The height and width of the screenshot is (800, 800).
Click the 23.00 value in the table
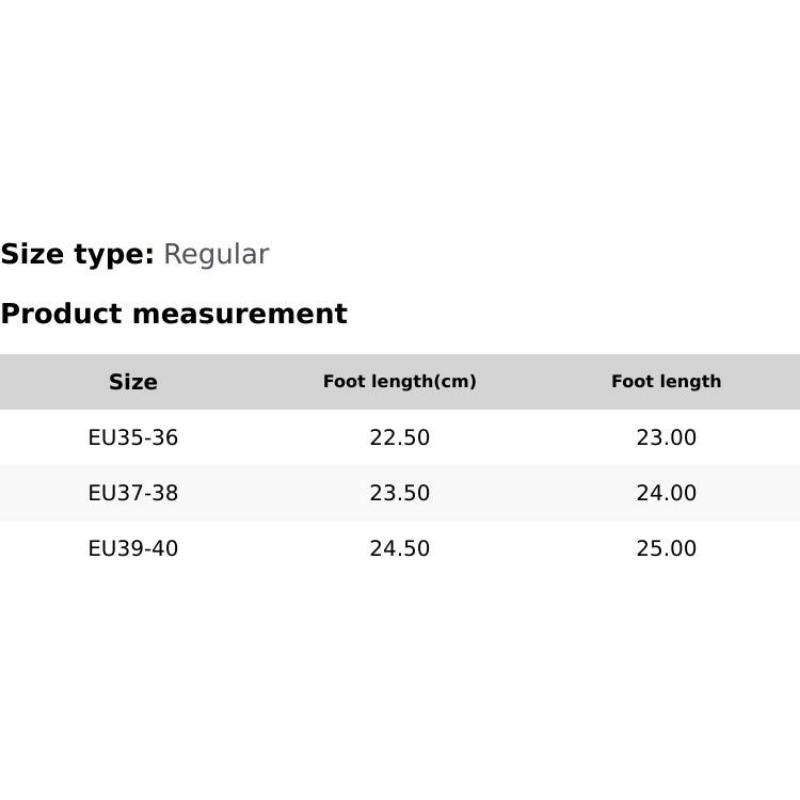point(666,438)
